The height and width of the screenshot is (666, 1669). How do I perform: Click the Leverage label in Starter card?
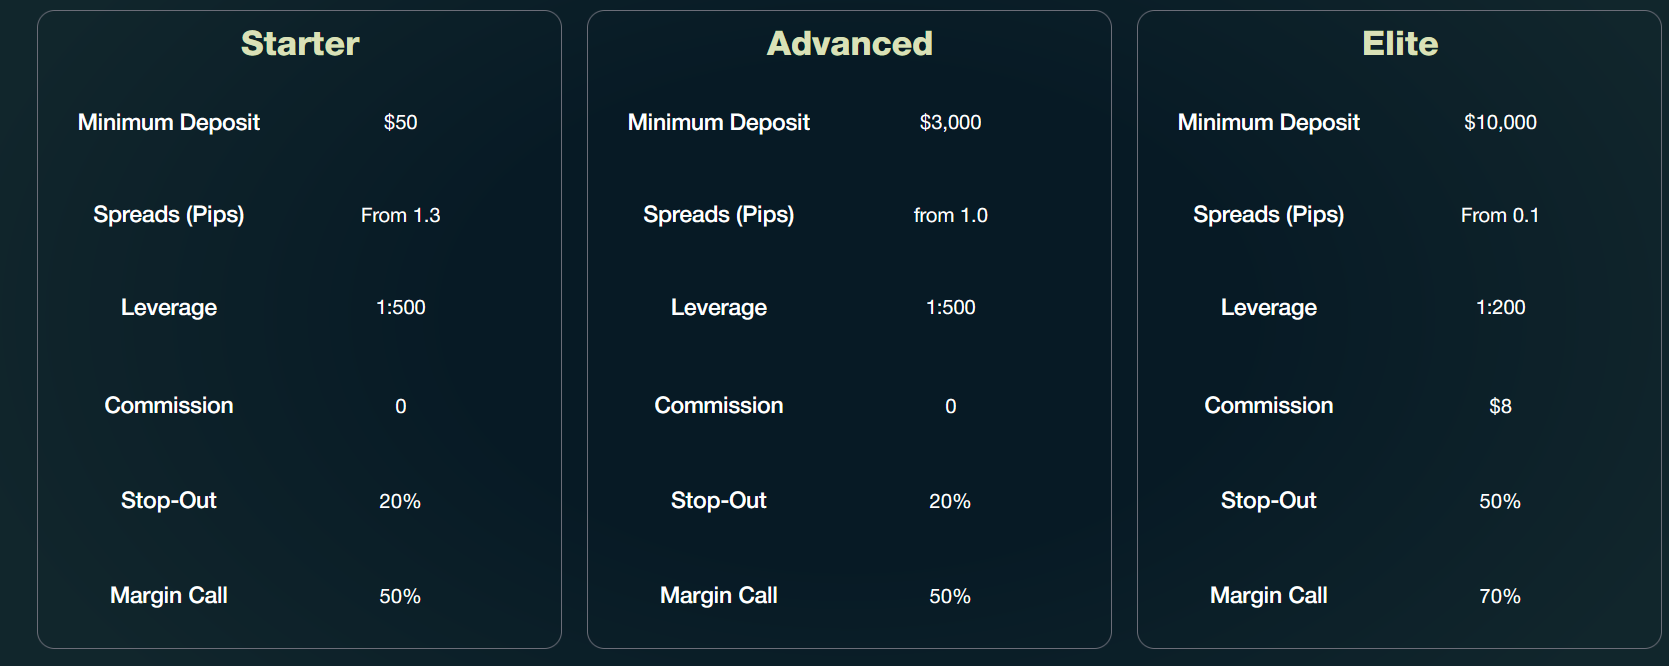coord(169,307)
